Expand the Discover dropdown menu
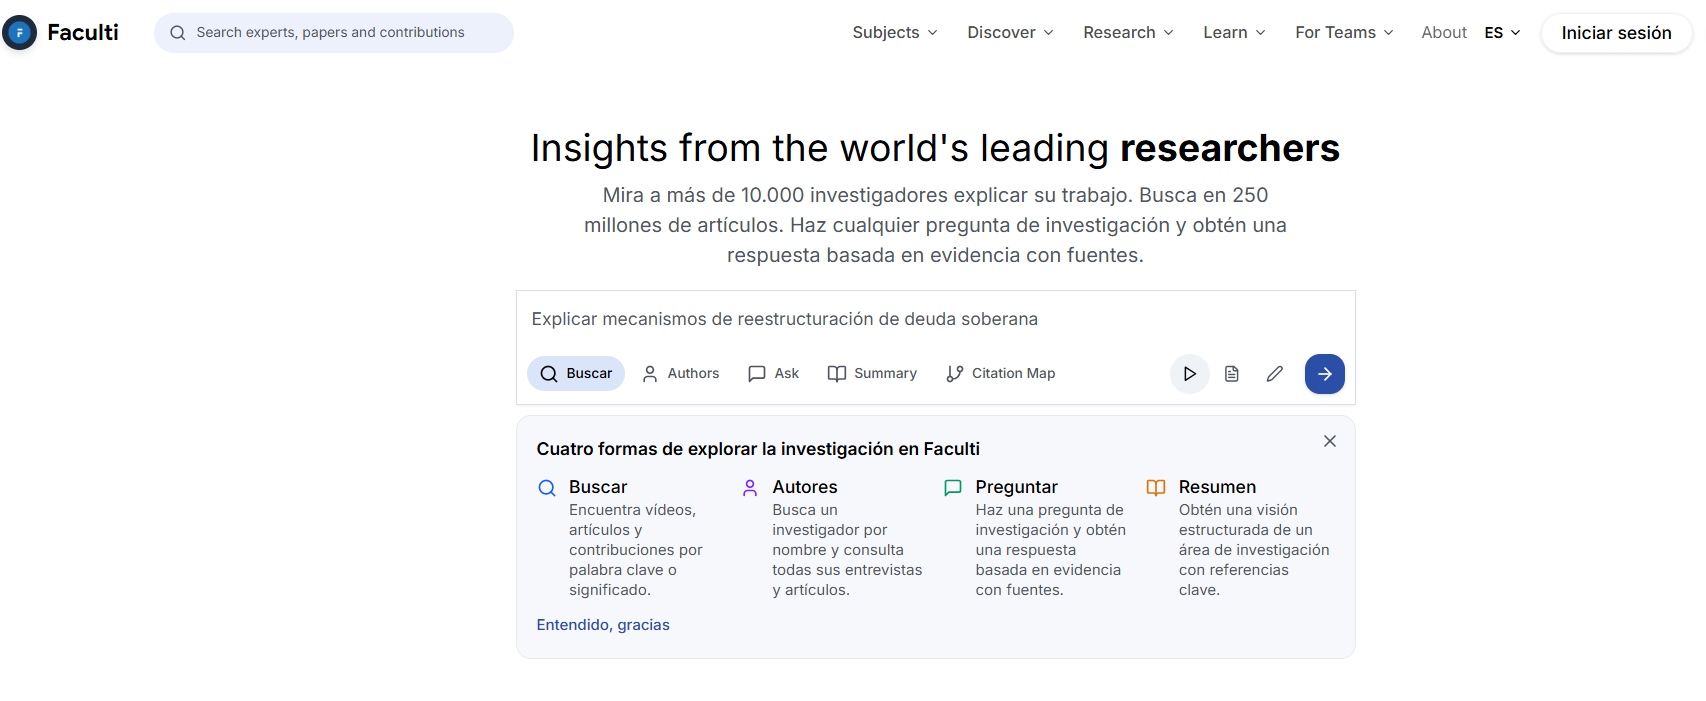 click(1010, 33)
